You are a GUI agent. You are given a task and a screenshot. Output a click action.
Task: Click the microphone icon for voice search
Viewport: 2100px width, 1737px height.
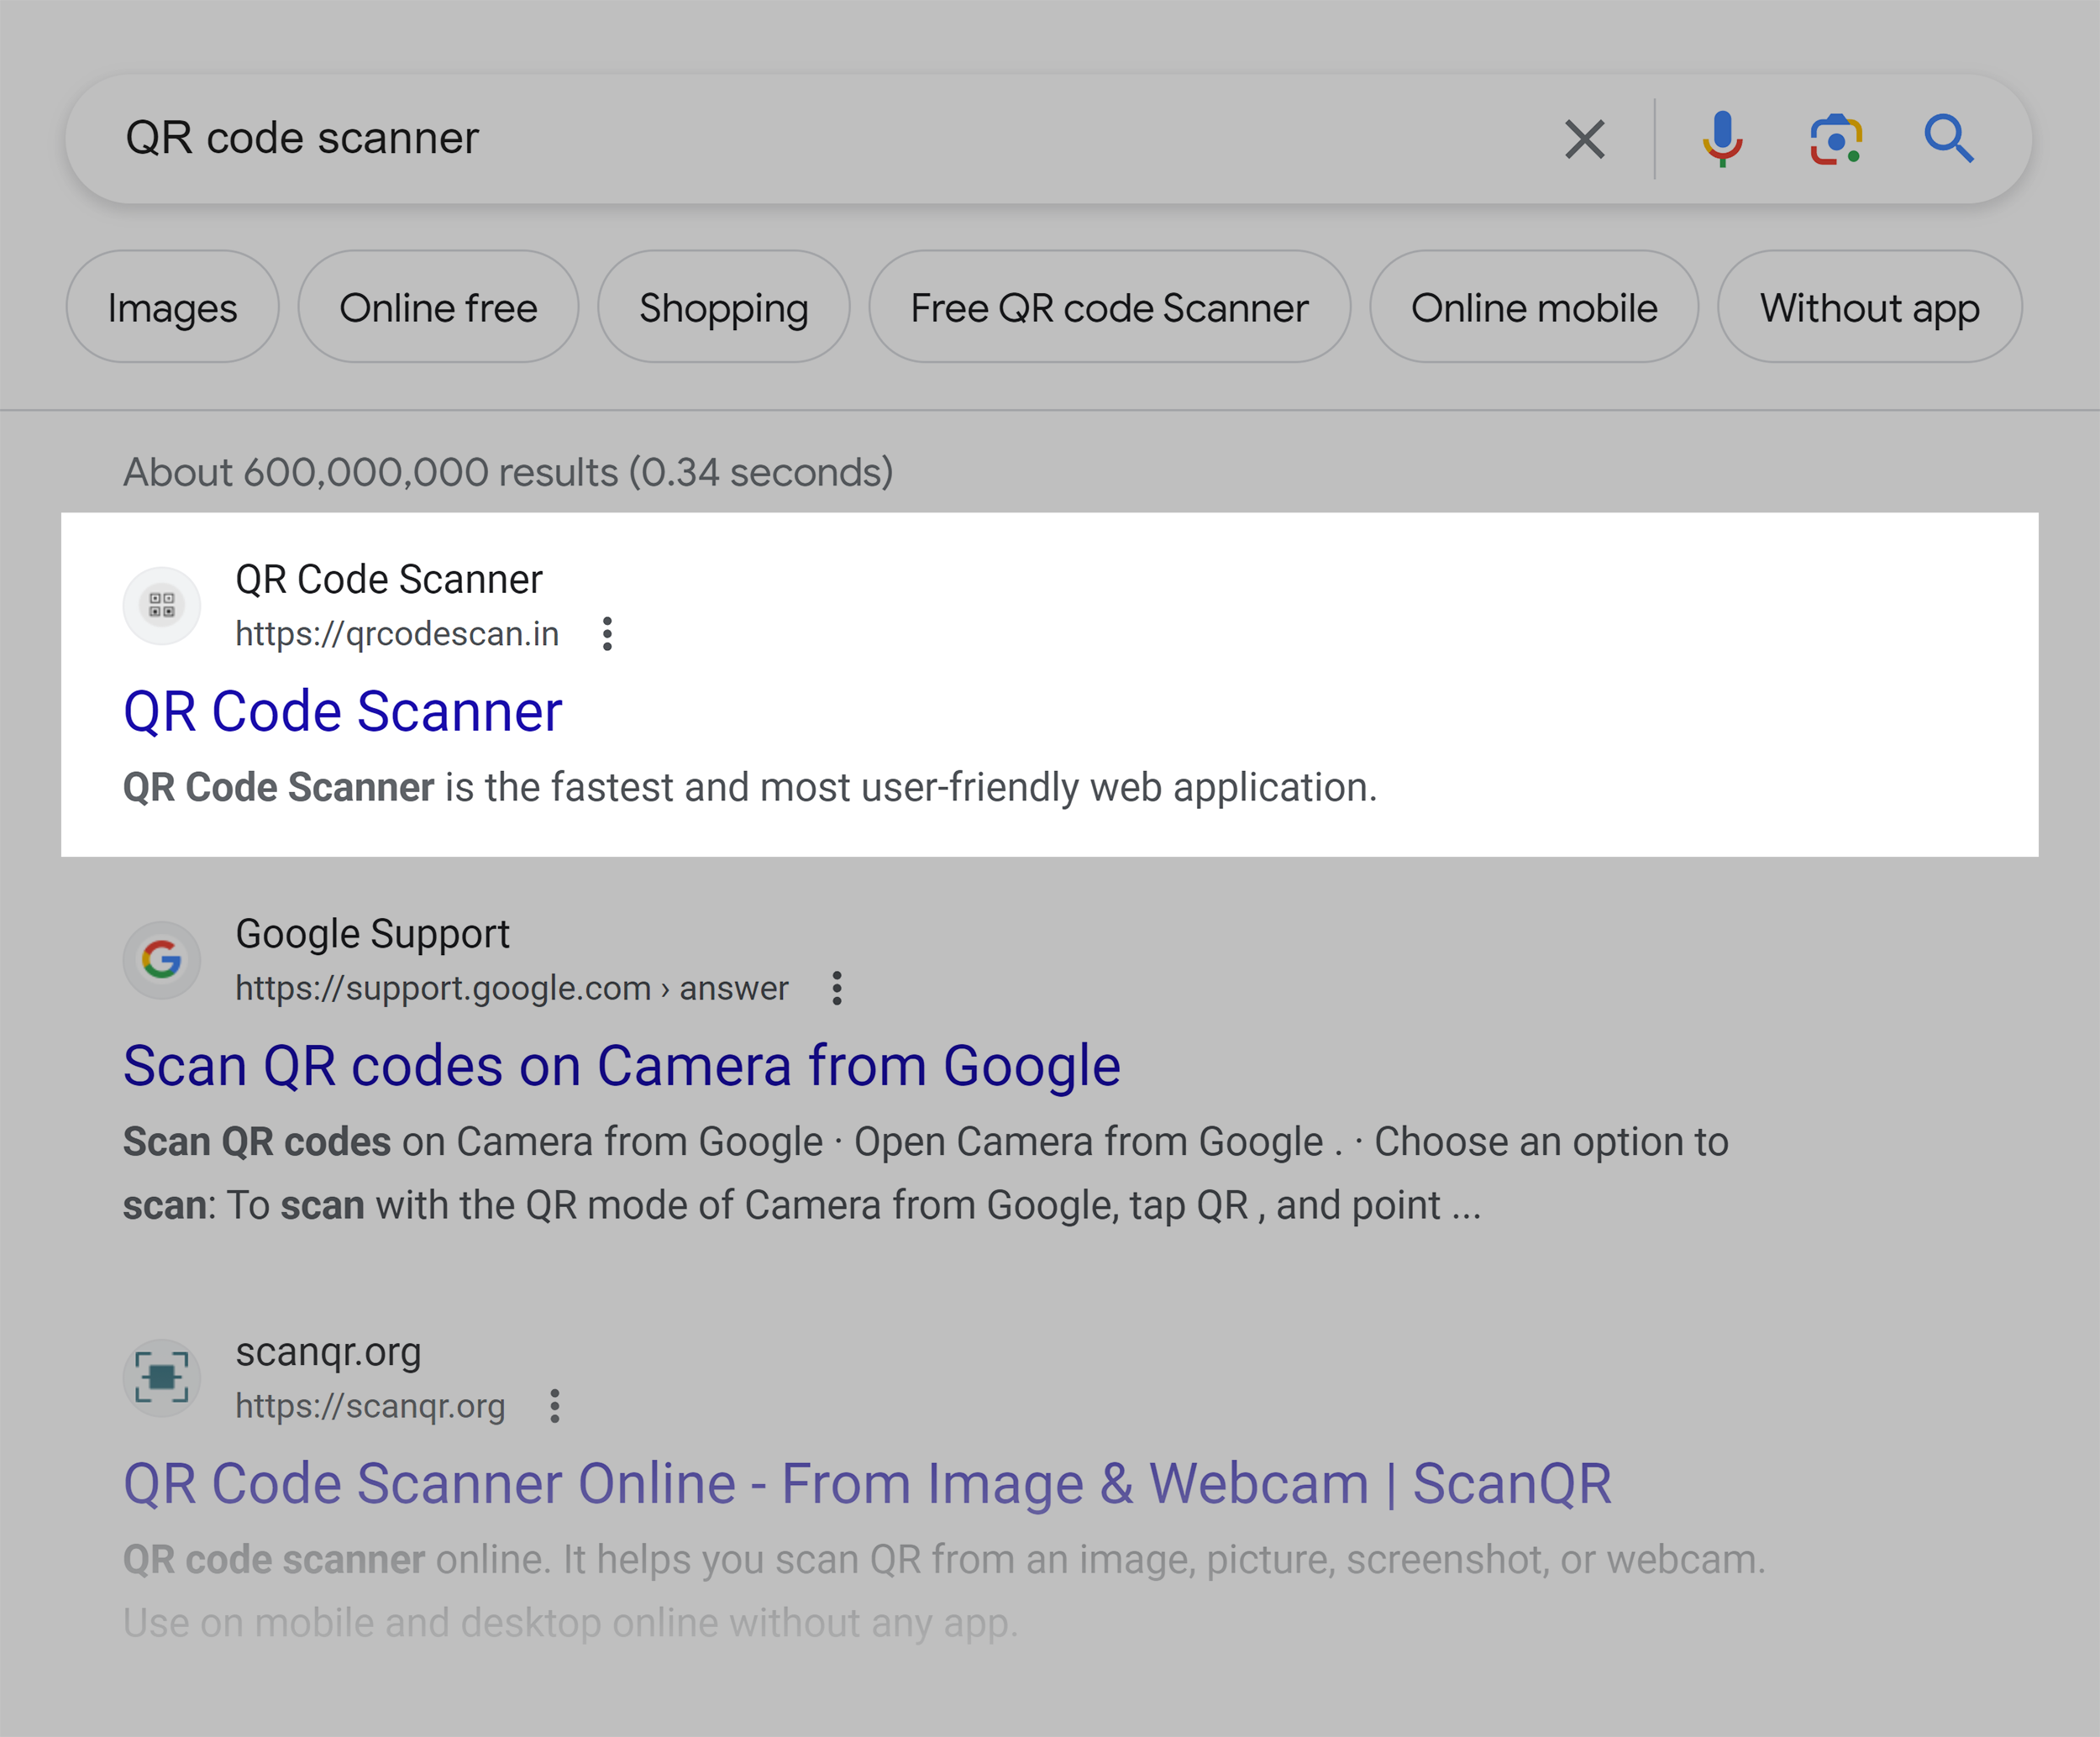(1722, 139)
